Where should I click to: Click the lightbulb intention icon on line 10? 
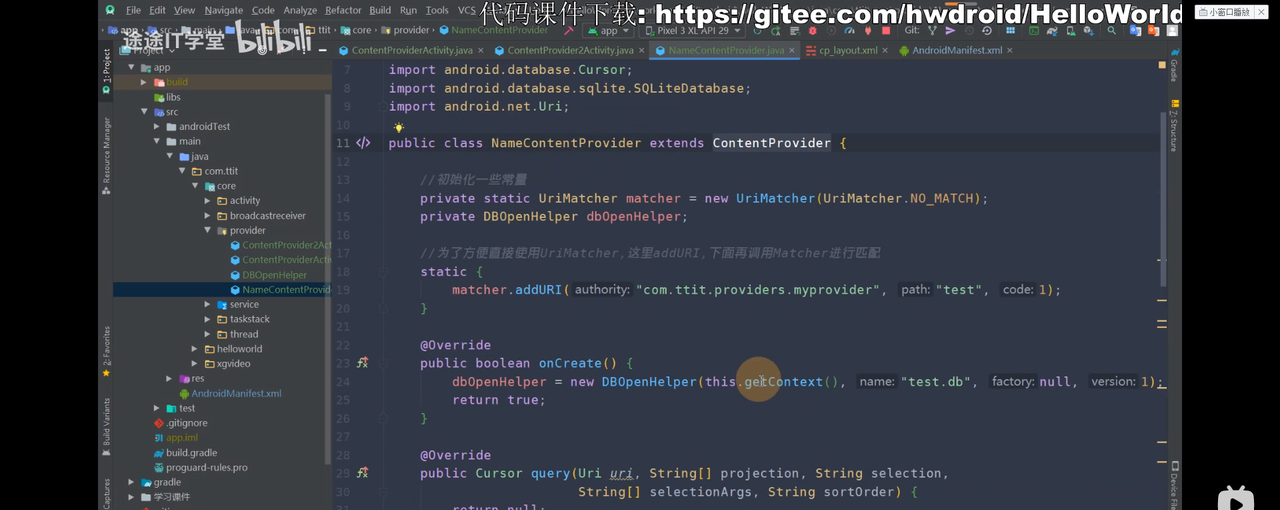pos(398,127)
